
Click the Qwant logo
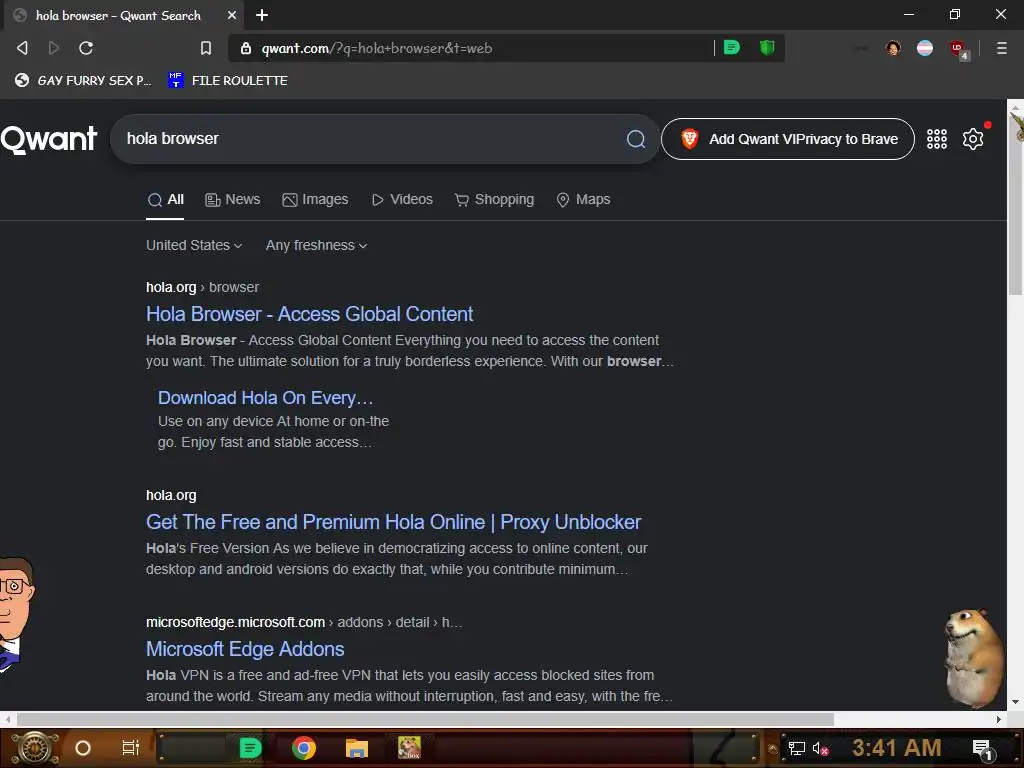(x=48, y=139)
